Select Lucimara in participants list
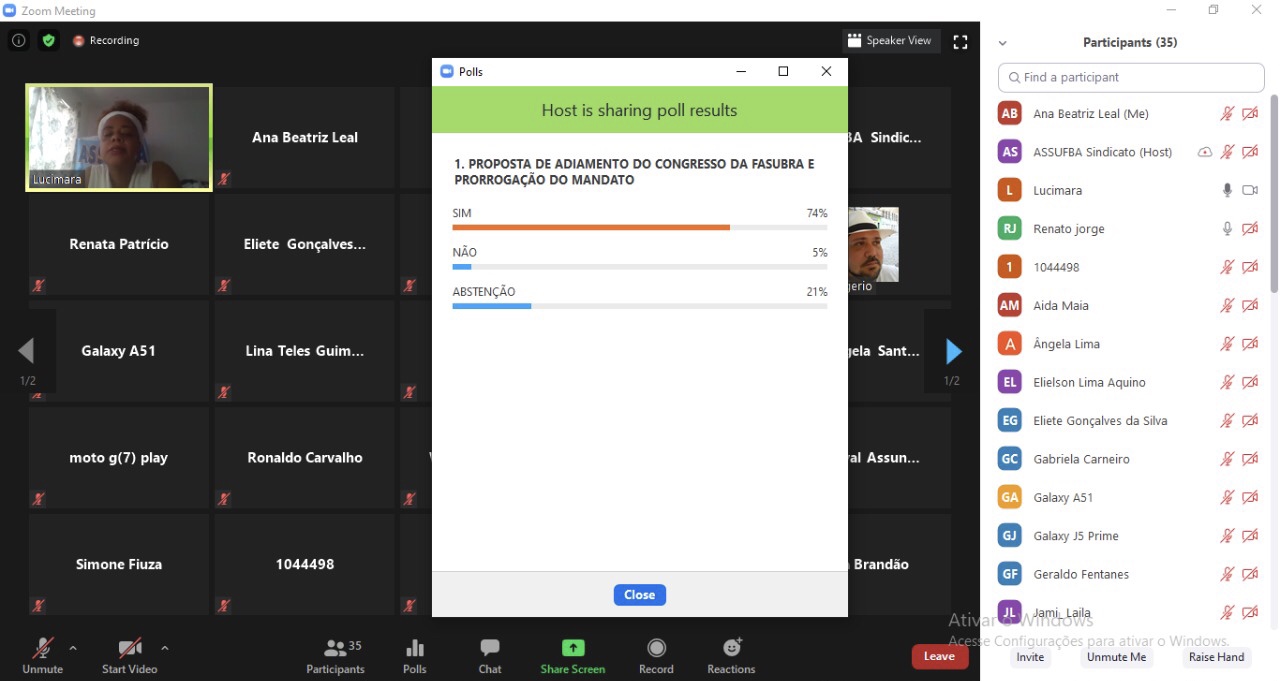This screenshot has width=1280, height=681. 1057,190
